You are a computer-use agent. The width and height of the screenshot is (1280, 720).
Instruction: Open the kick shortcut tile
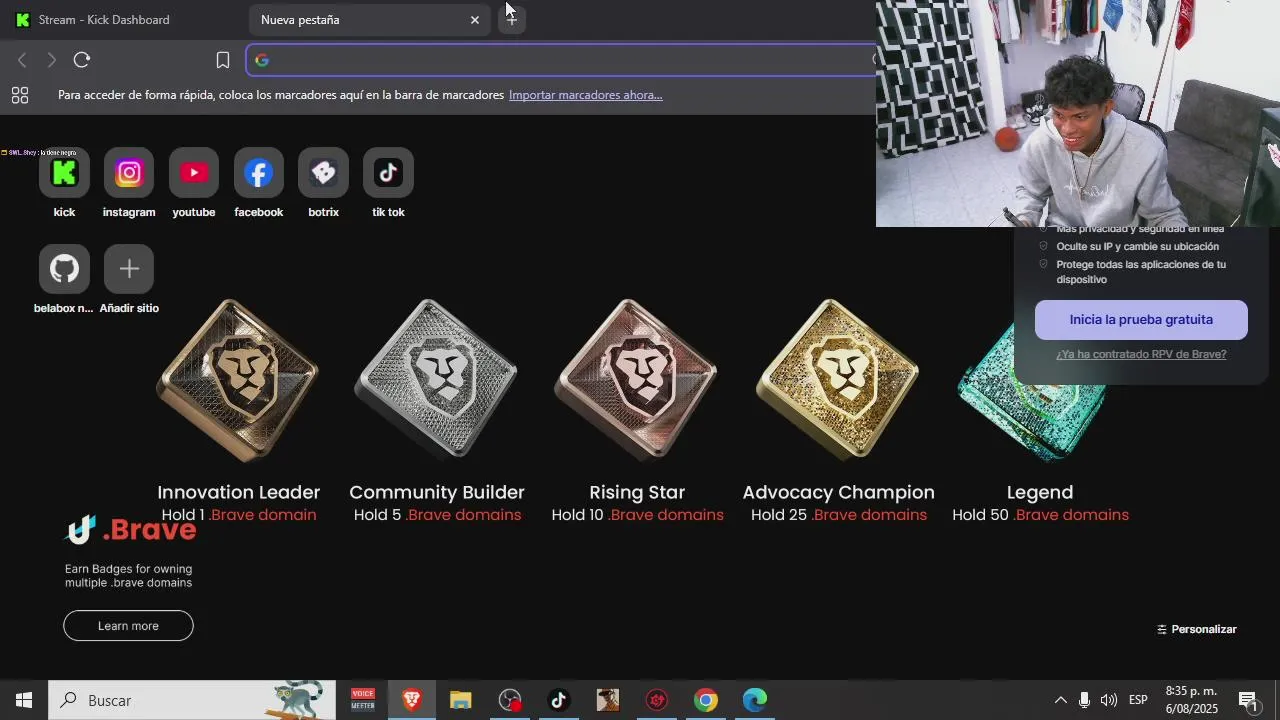64,173
